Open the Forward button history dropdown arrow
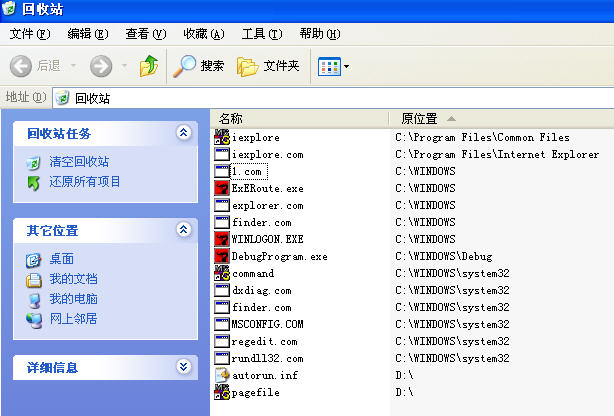The image size is (614, 416). (x=125, y=65)
